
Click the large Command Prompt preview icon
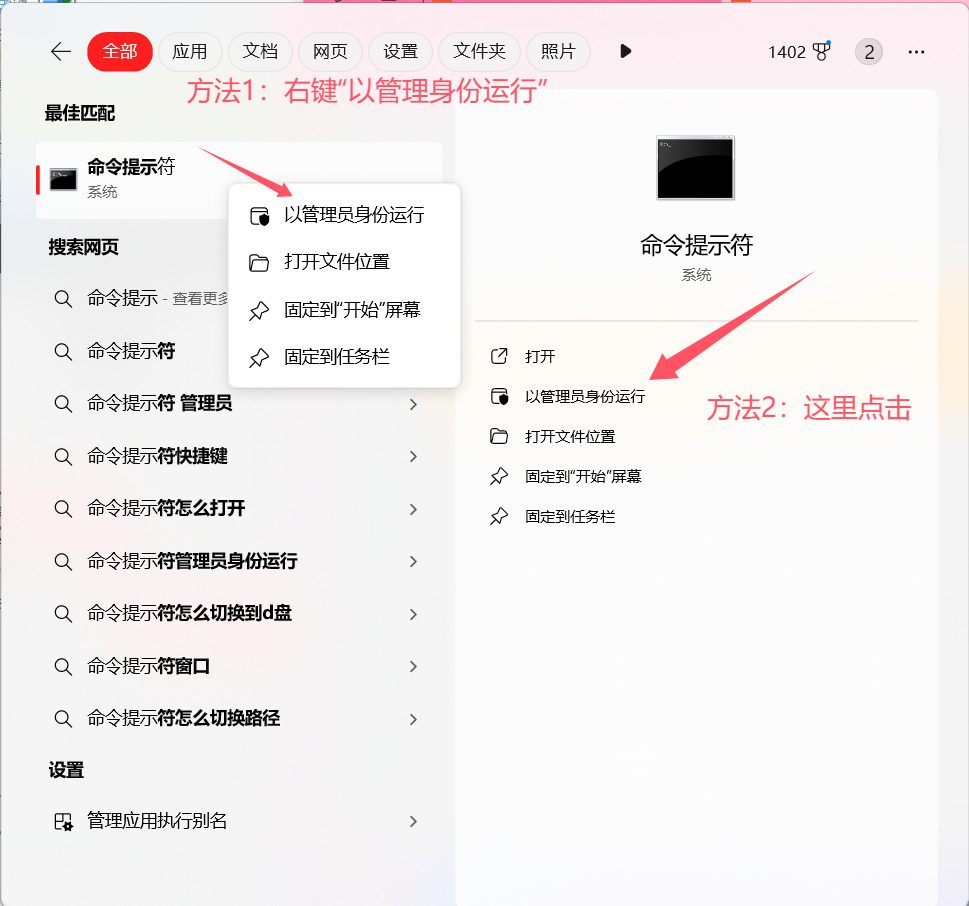(695, 167)
